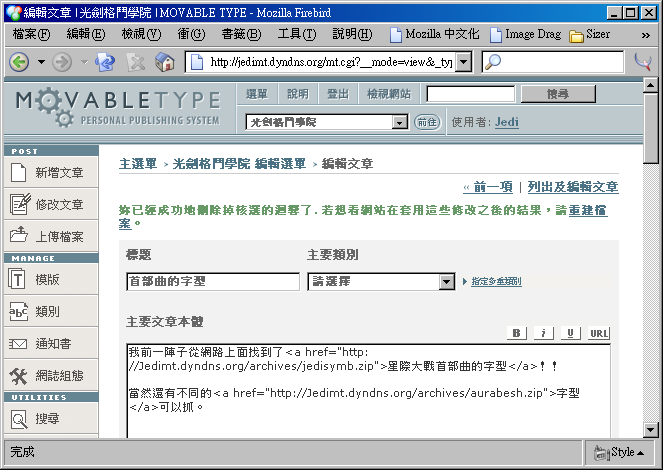Click the 模版 templates icon

tap(17, 279)
